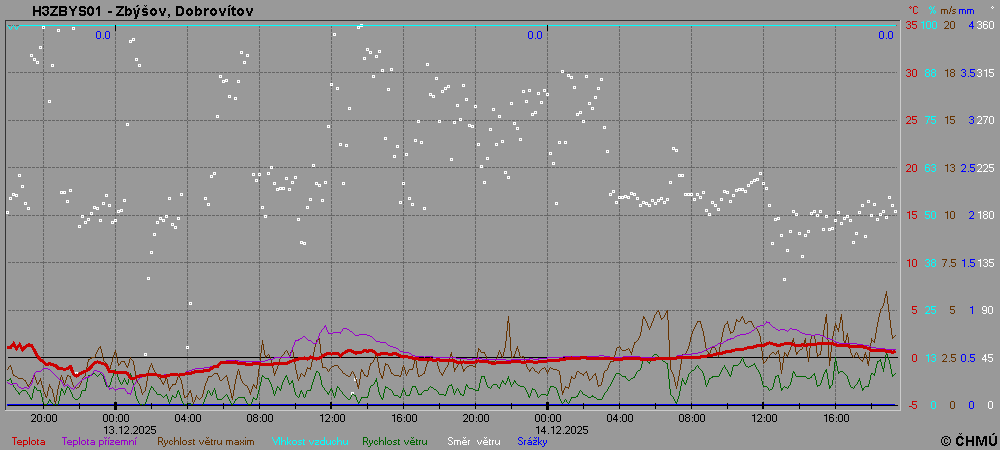
Task: Click the 360 wind direction axis value
Action: pos(985,25)
